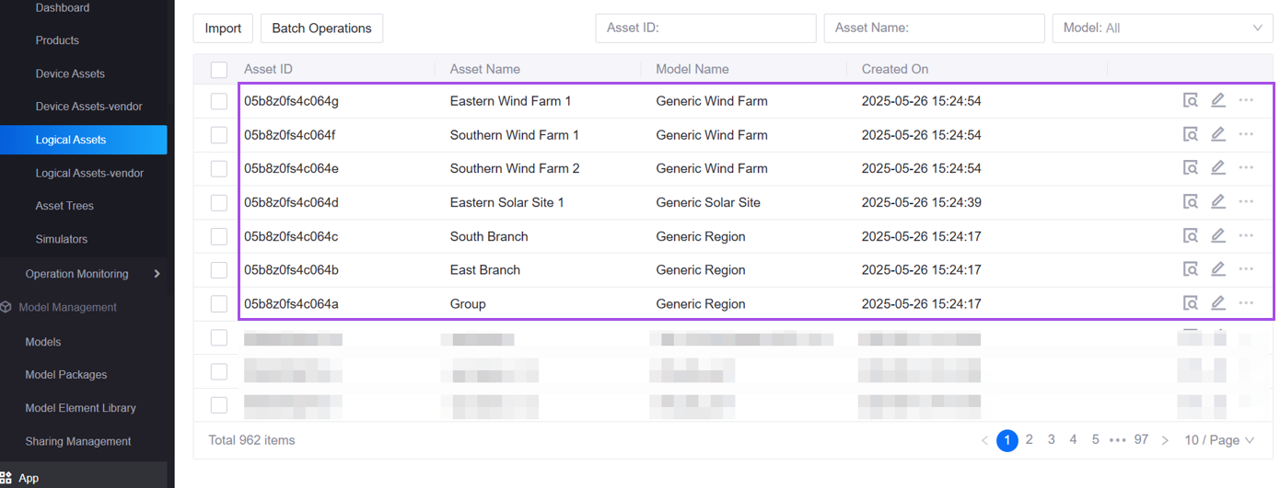
Task: Focus the Asset ID search field
Action: [x=706, y=28]
